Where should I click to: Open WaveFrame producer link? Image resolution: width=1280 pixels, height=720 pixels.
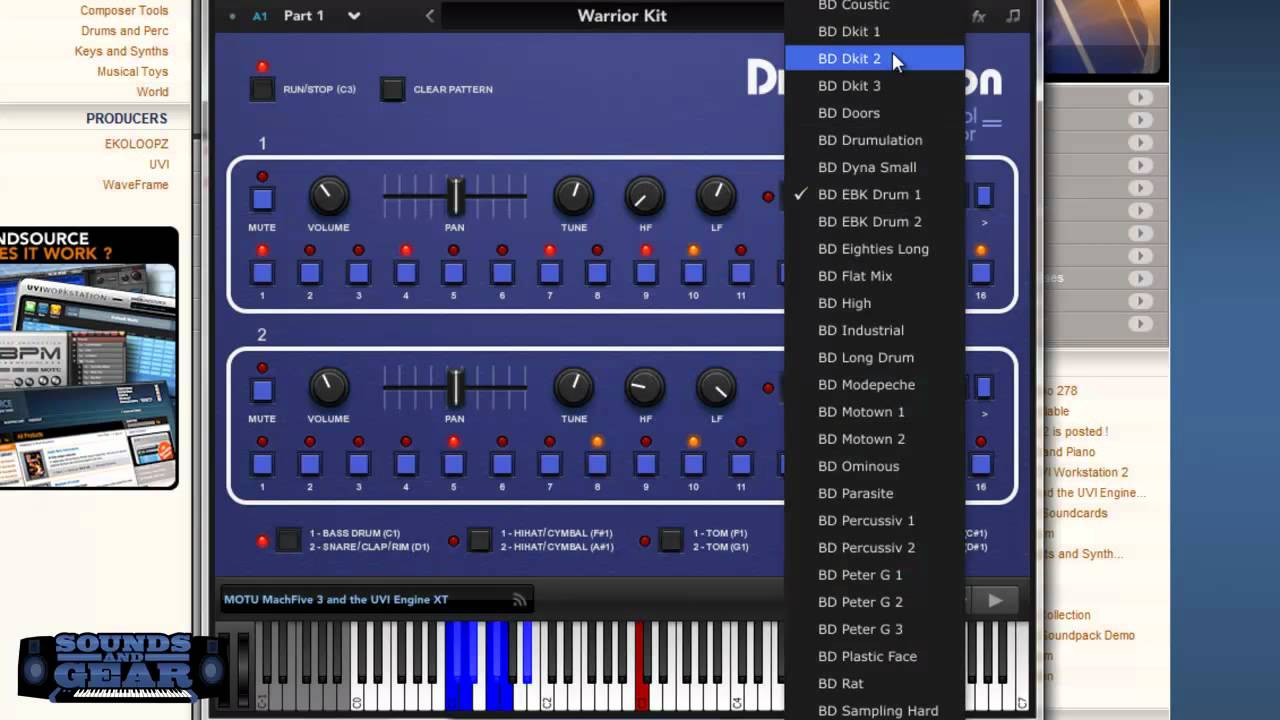point(135,185)
